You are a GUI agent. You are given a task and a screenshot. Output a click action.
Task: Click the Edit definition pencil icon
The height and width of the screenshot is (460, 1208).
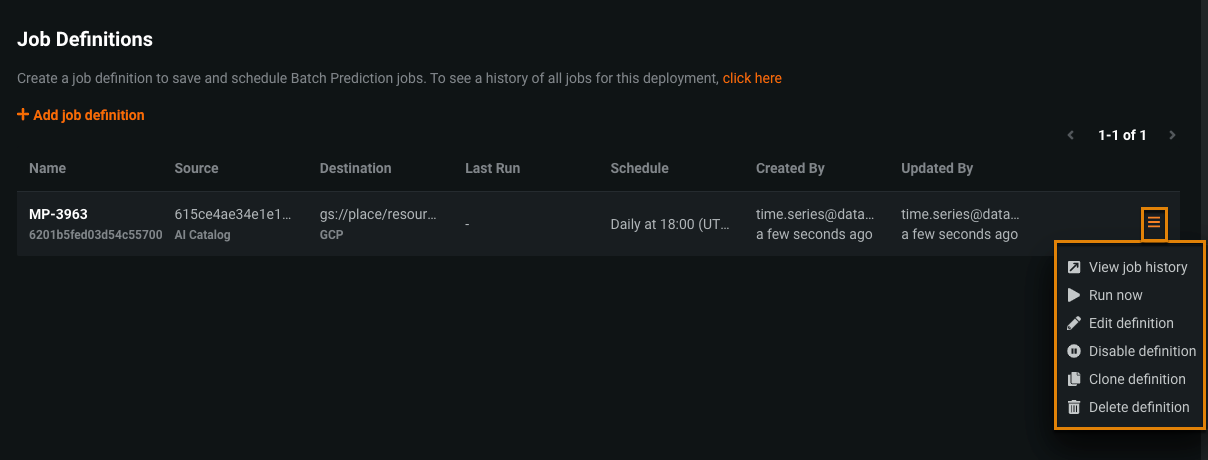pos(1074,323)
